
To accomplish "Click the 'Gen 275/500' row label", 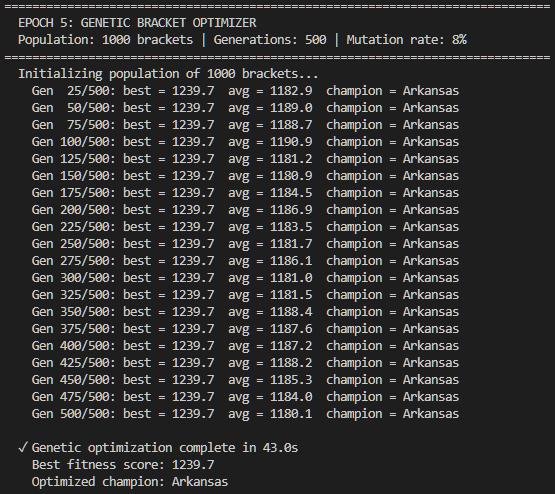I will pos(74,261).
